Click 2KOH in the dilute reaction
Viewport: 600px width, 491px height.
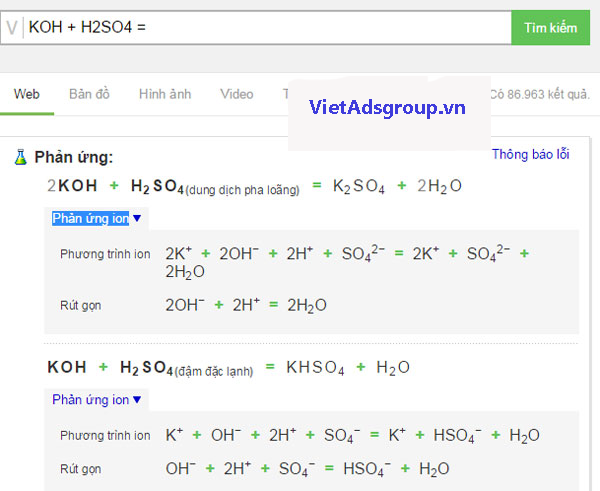(73, 186)
